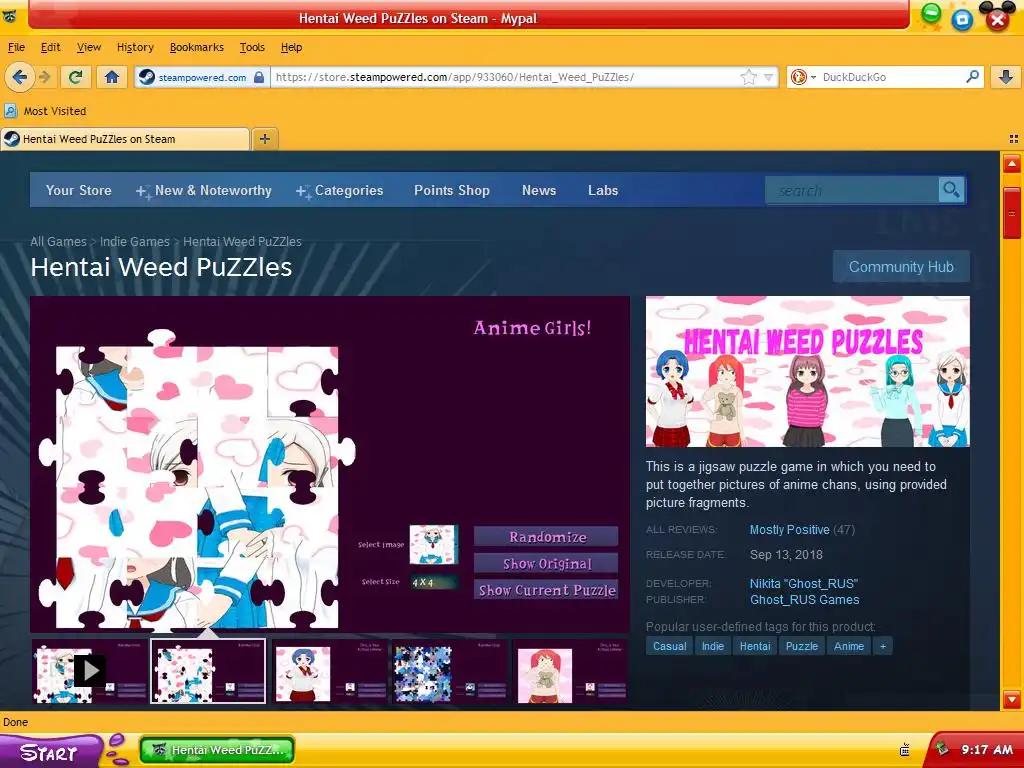Expand the New & Noteworthy menu
Viewport: 1024px width, 768px height.
(203, 190)
